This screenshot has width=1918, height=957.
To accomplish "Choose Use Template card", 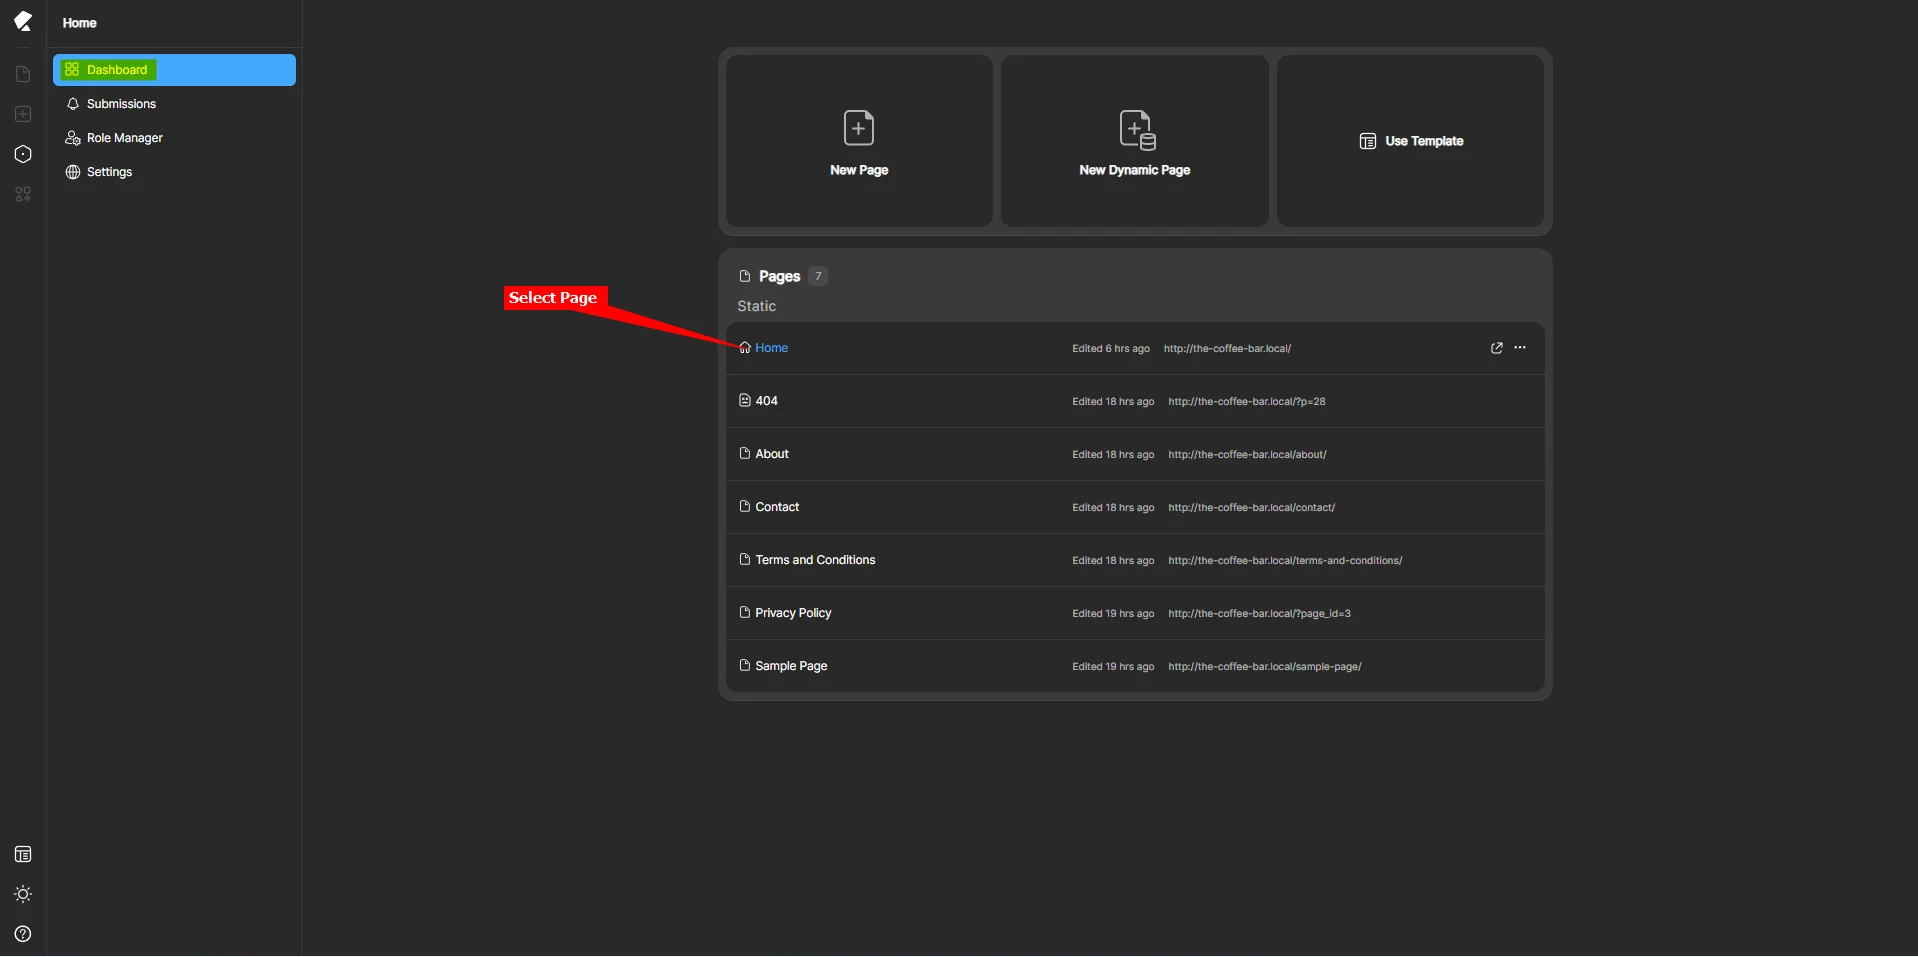I will pyautogui.click(x=1410, y=141).
